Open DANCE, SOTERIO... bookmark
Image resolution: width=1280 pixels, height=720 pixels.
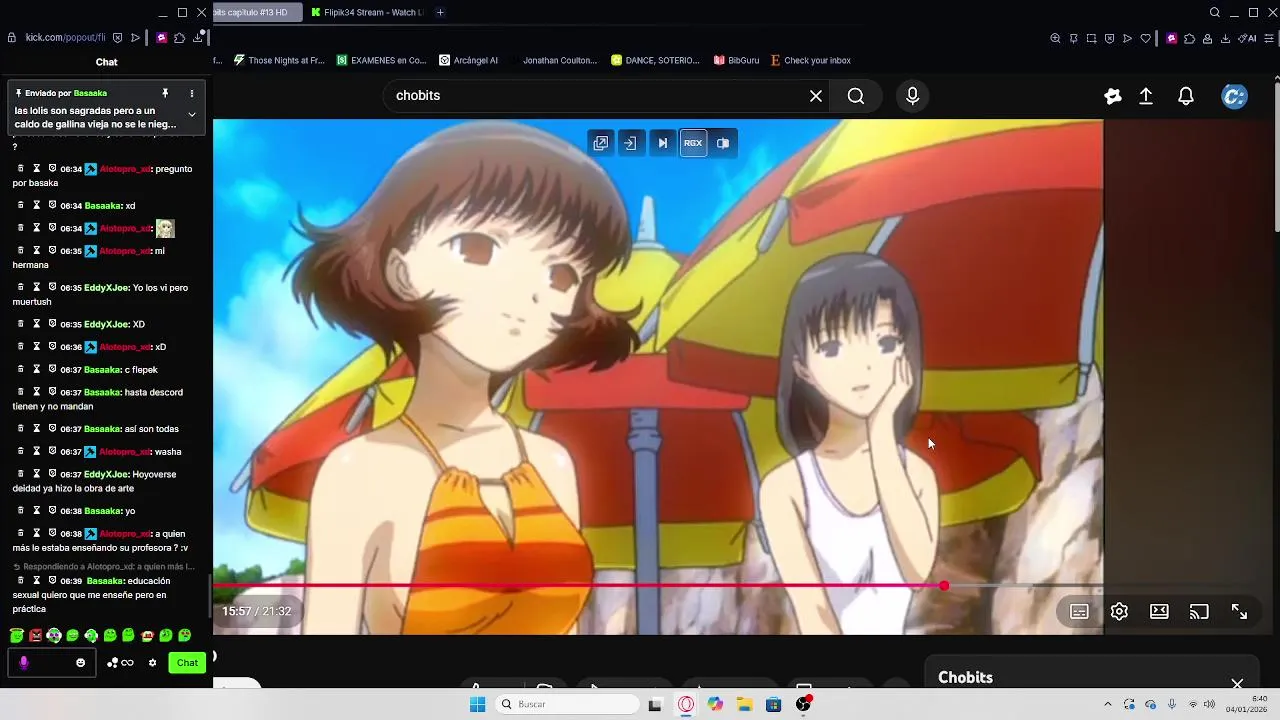pos(655,60)
